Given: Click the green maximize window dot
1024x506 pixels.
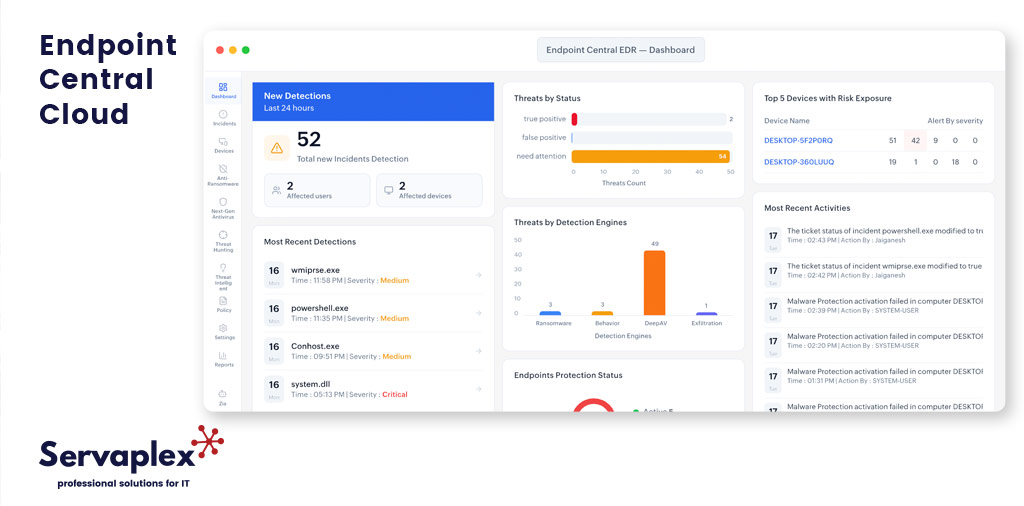Looking at the screenshot, I should tap(246, 50).
